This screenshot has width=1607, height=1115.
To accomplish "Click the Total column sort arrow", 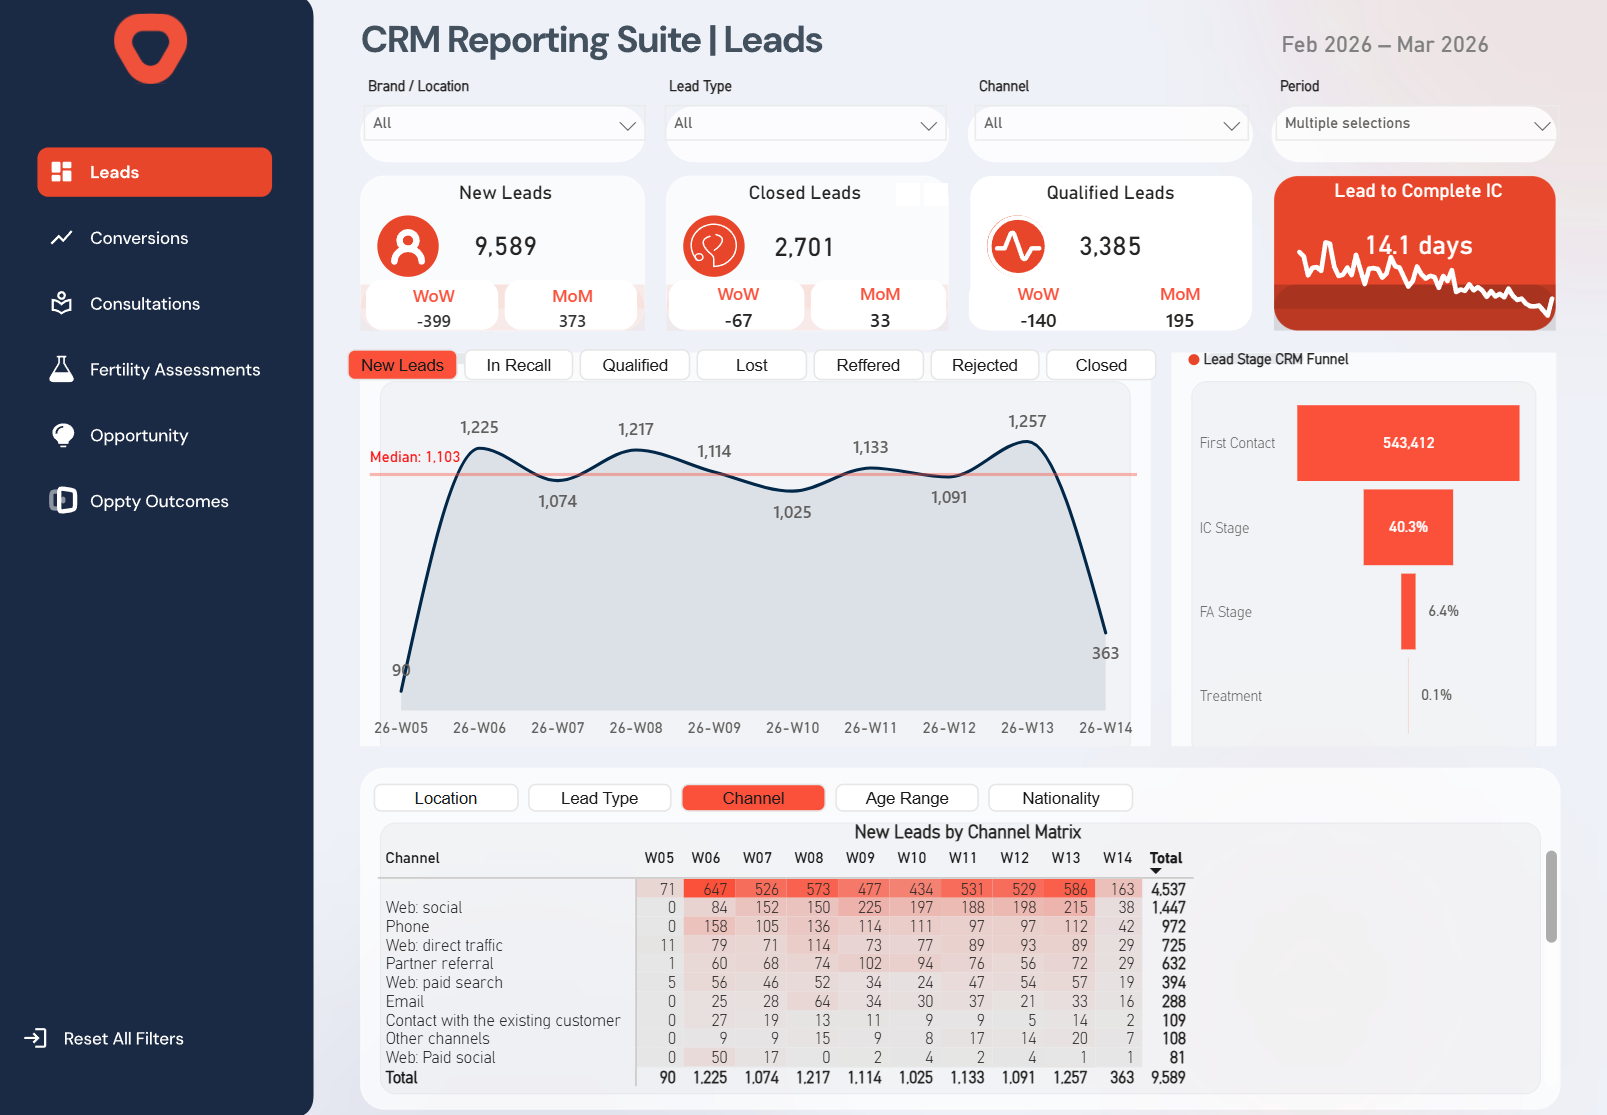I will coord(1156,871).
